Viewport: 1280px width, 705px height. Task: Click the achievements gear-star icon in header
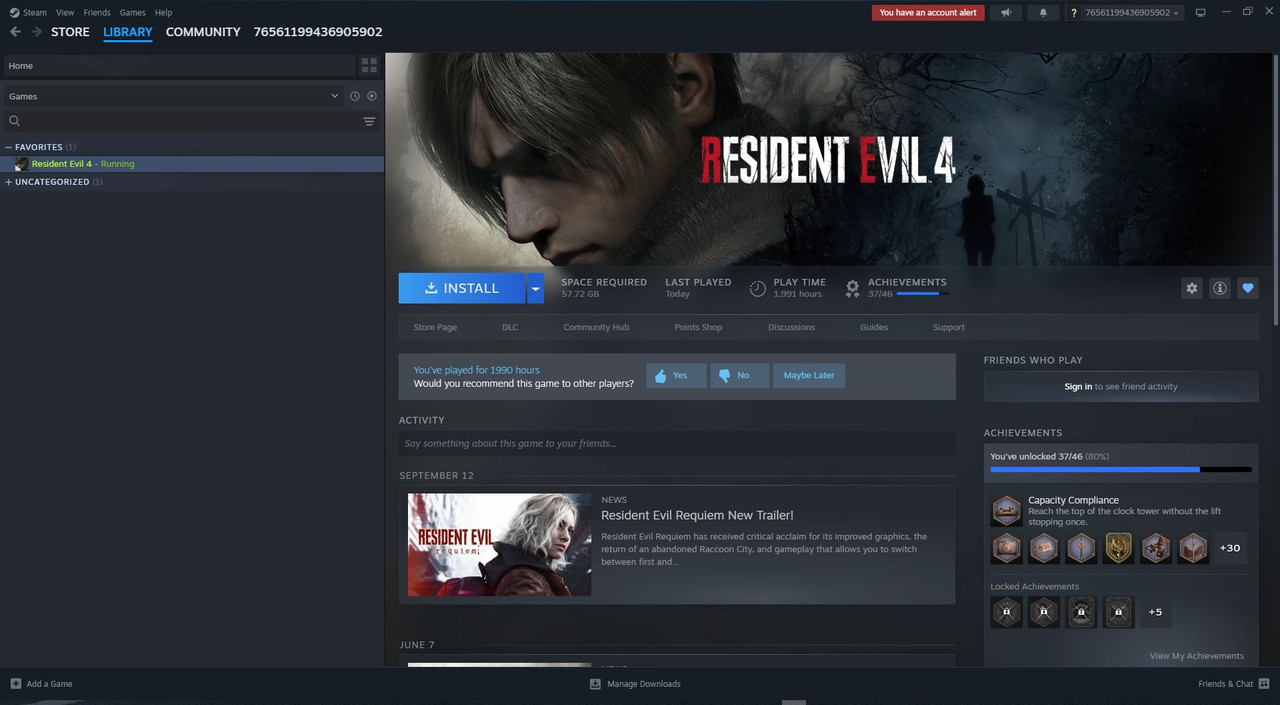pyautogui.click(x=852, y=288)
